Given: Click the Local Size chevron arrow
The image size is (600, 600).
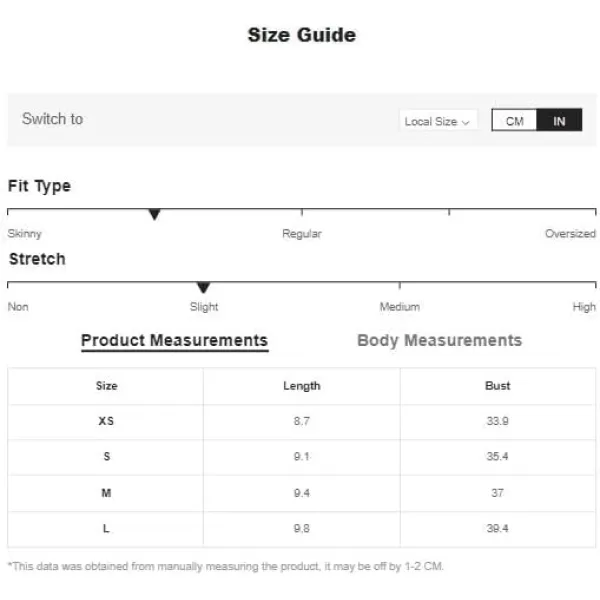Looking at the screenshot, I should 466,122.
